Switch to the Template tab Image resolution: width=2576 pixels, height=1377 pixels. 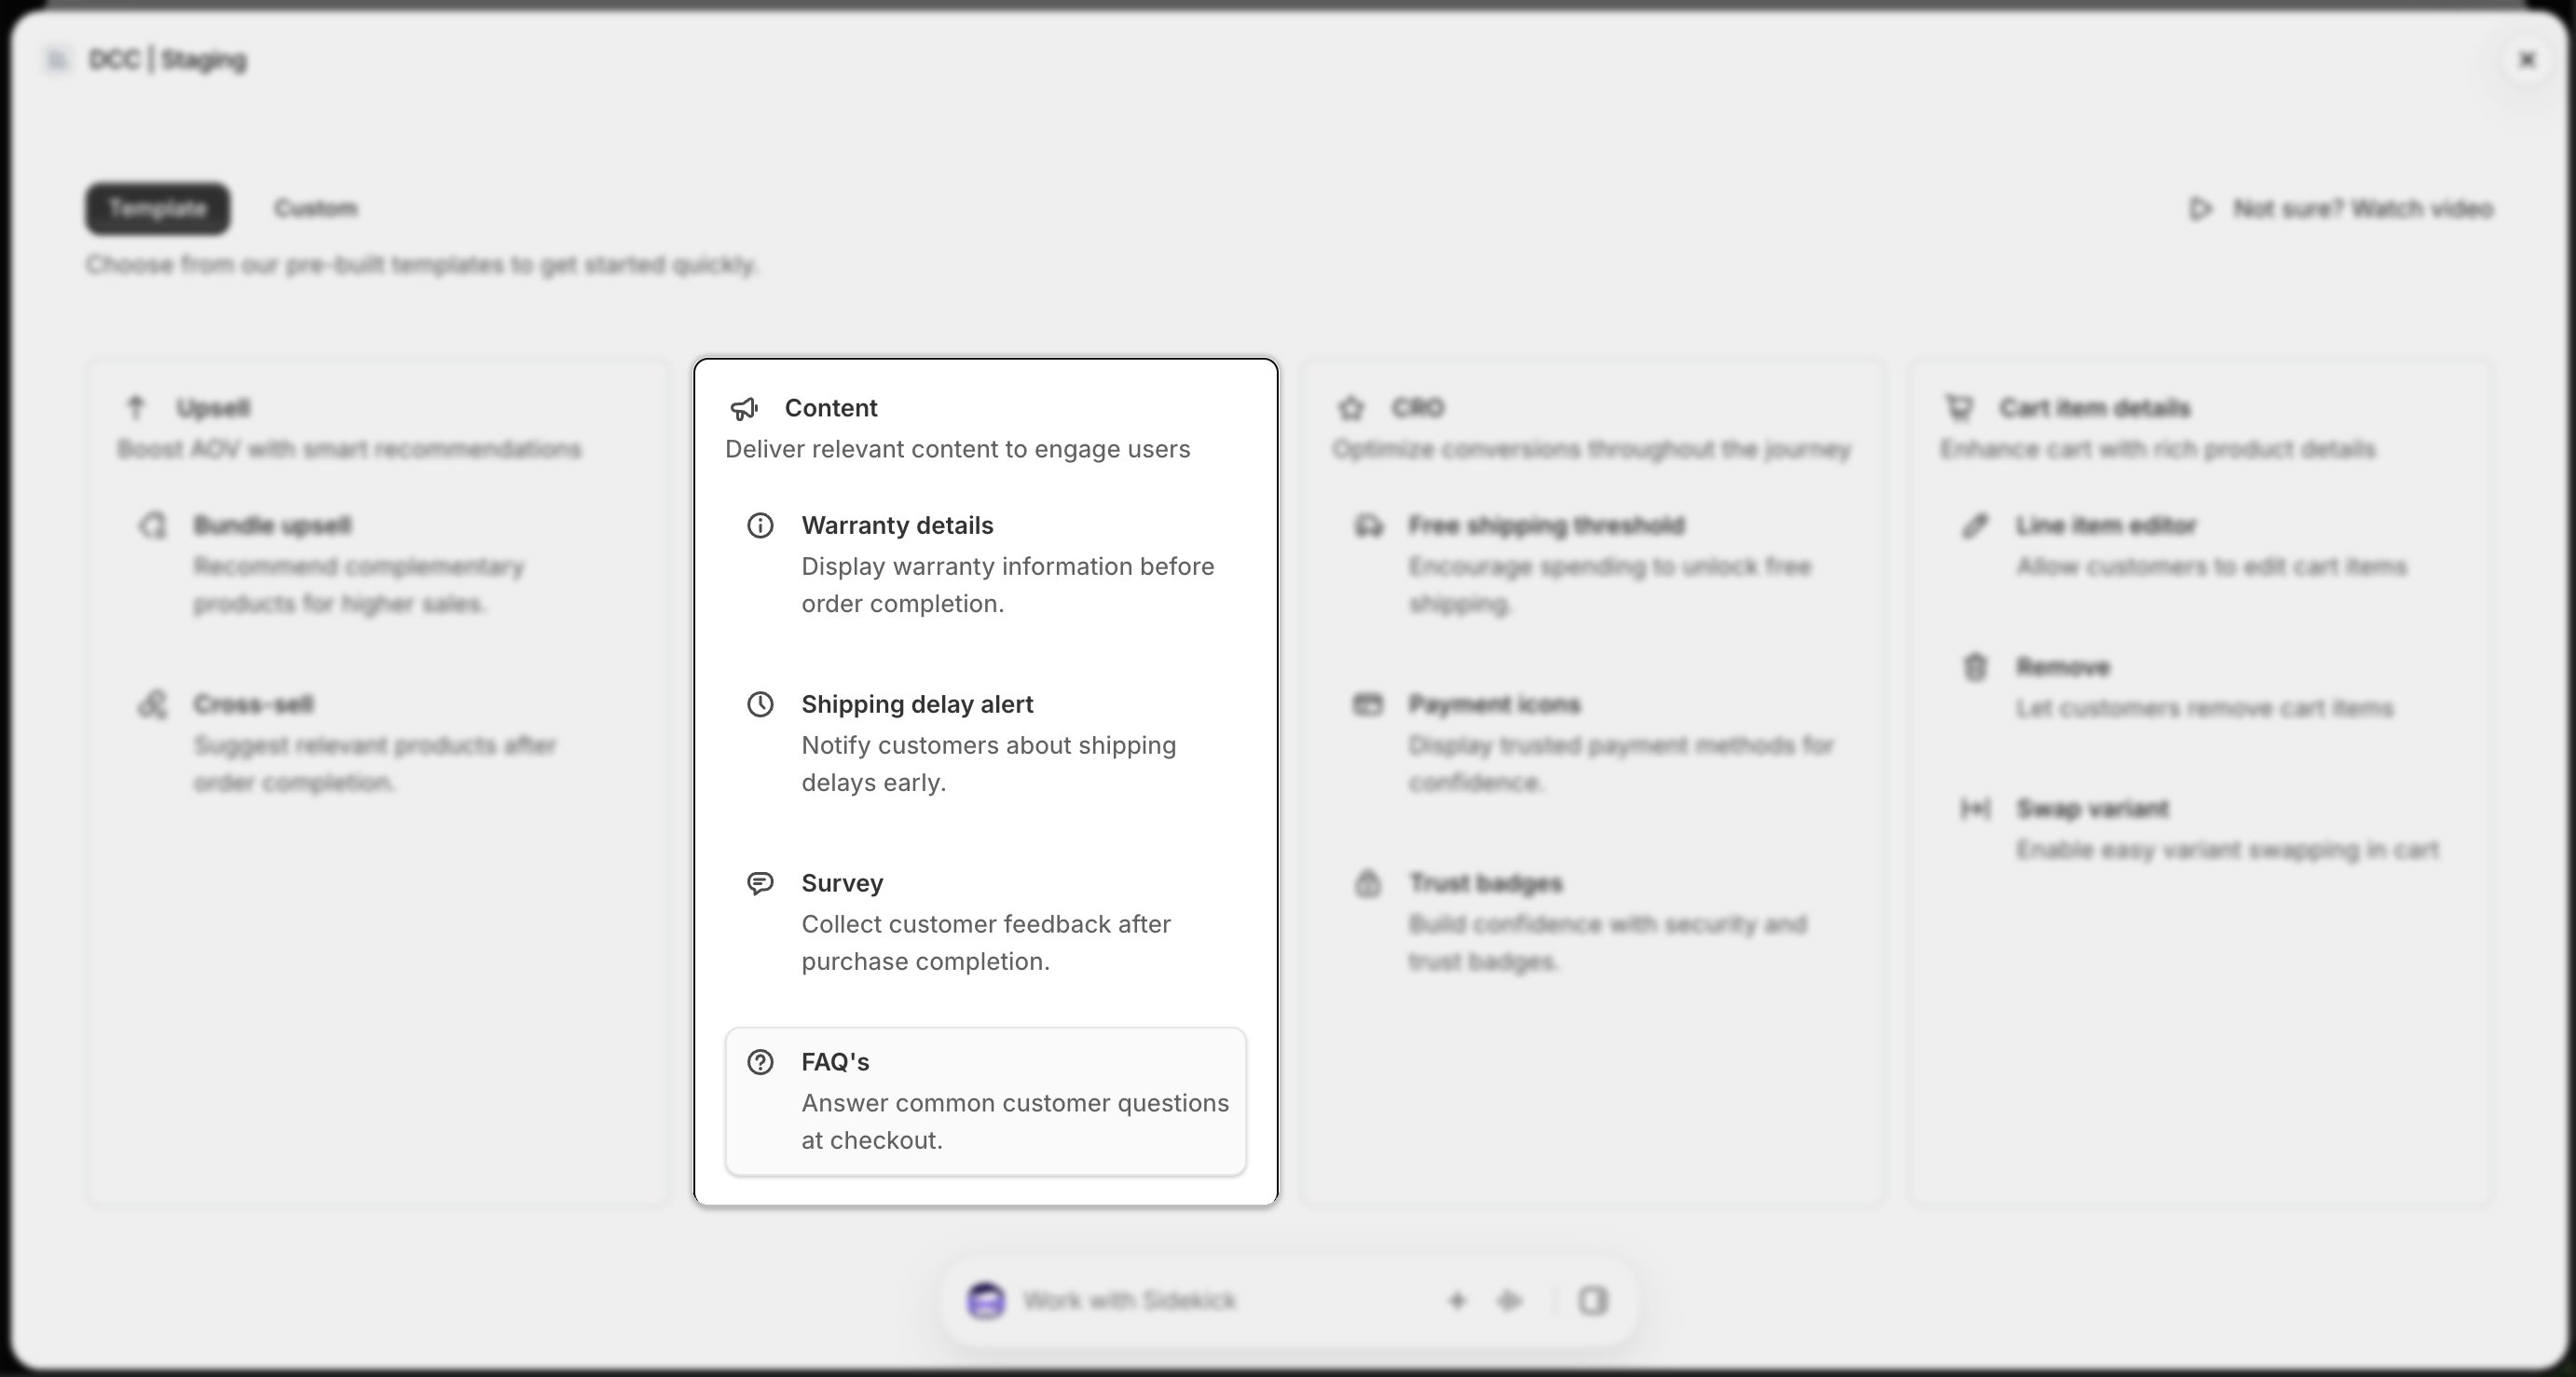(158, 209)
